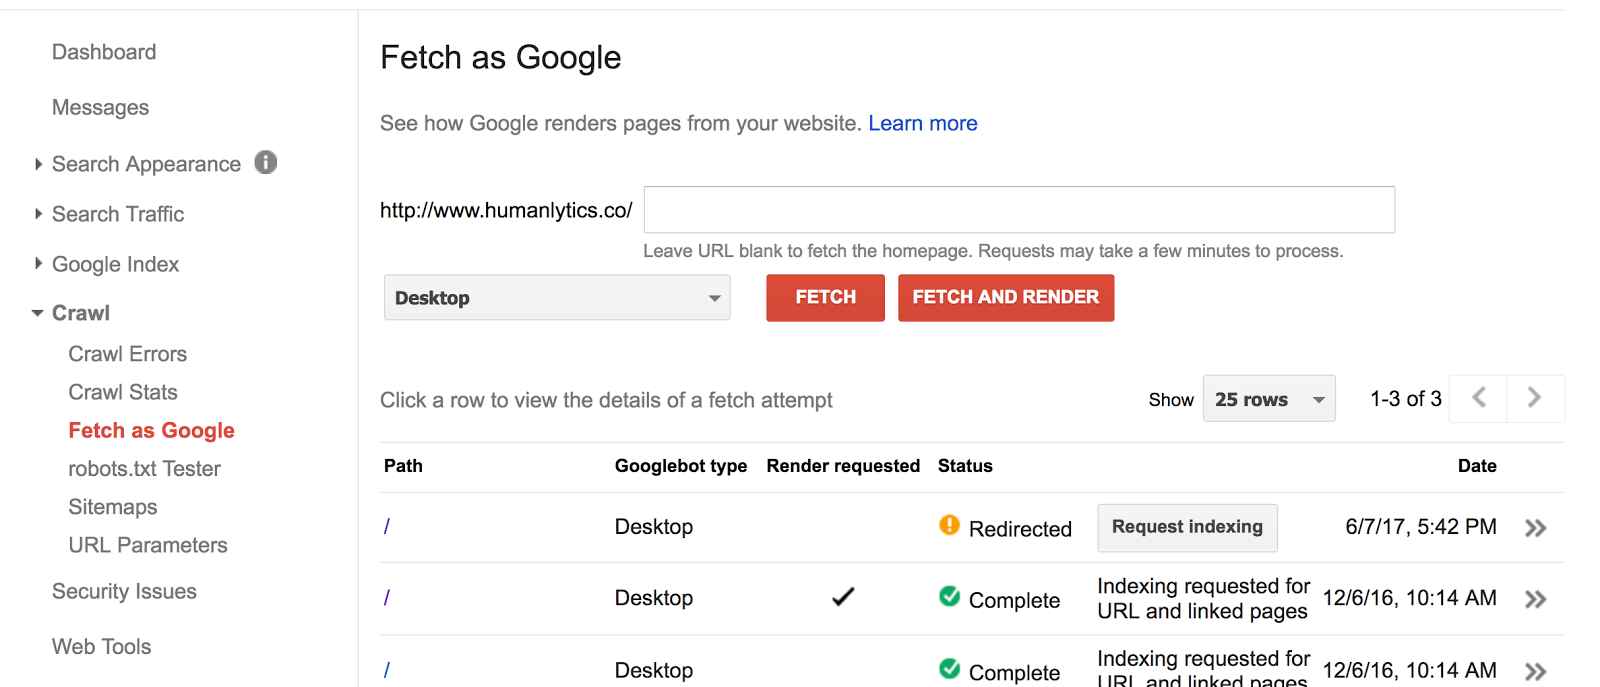Screen dimensions: 1600x687
Task: Expand the Google Index section
Action: pyautogui.click(x=38, y=264)
